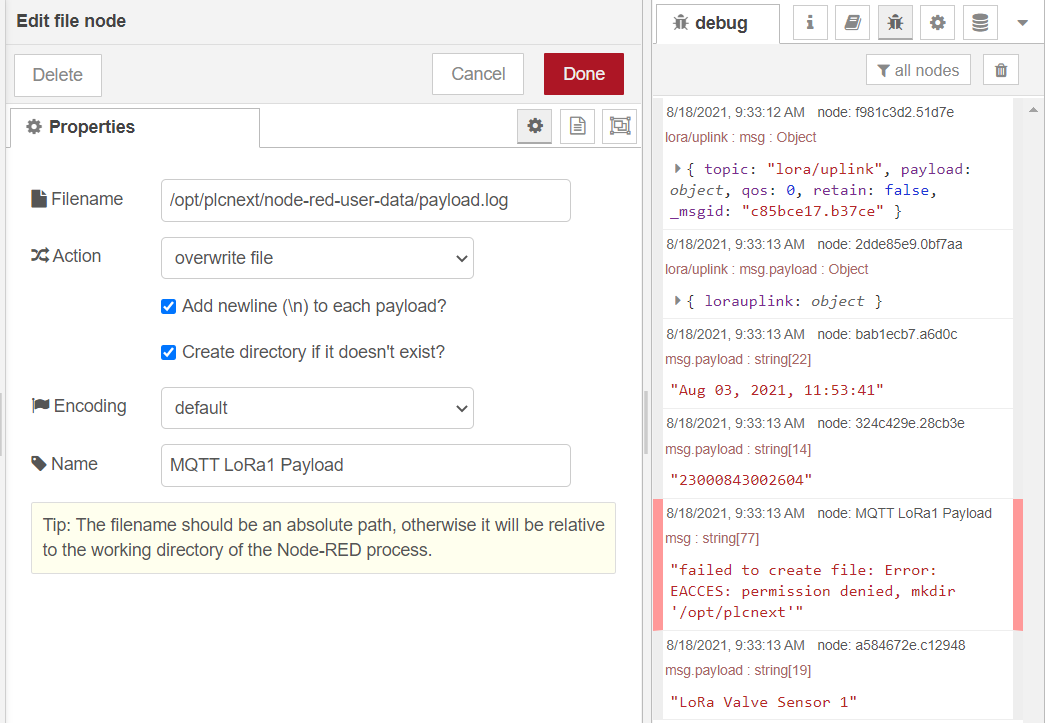Click the 'Edit file node' title
The height and width of the screenshot is (723, 1045).
point(71,21)
